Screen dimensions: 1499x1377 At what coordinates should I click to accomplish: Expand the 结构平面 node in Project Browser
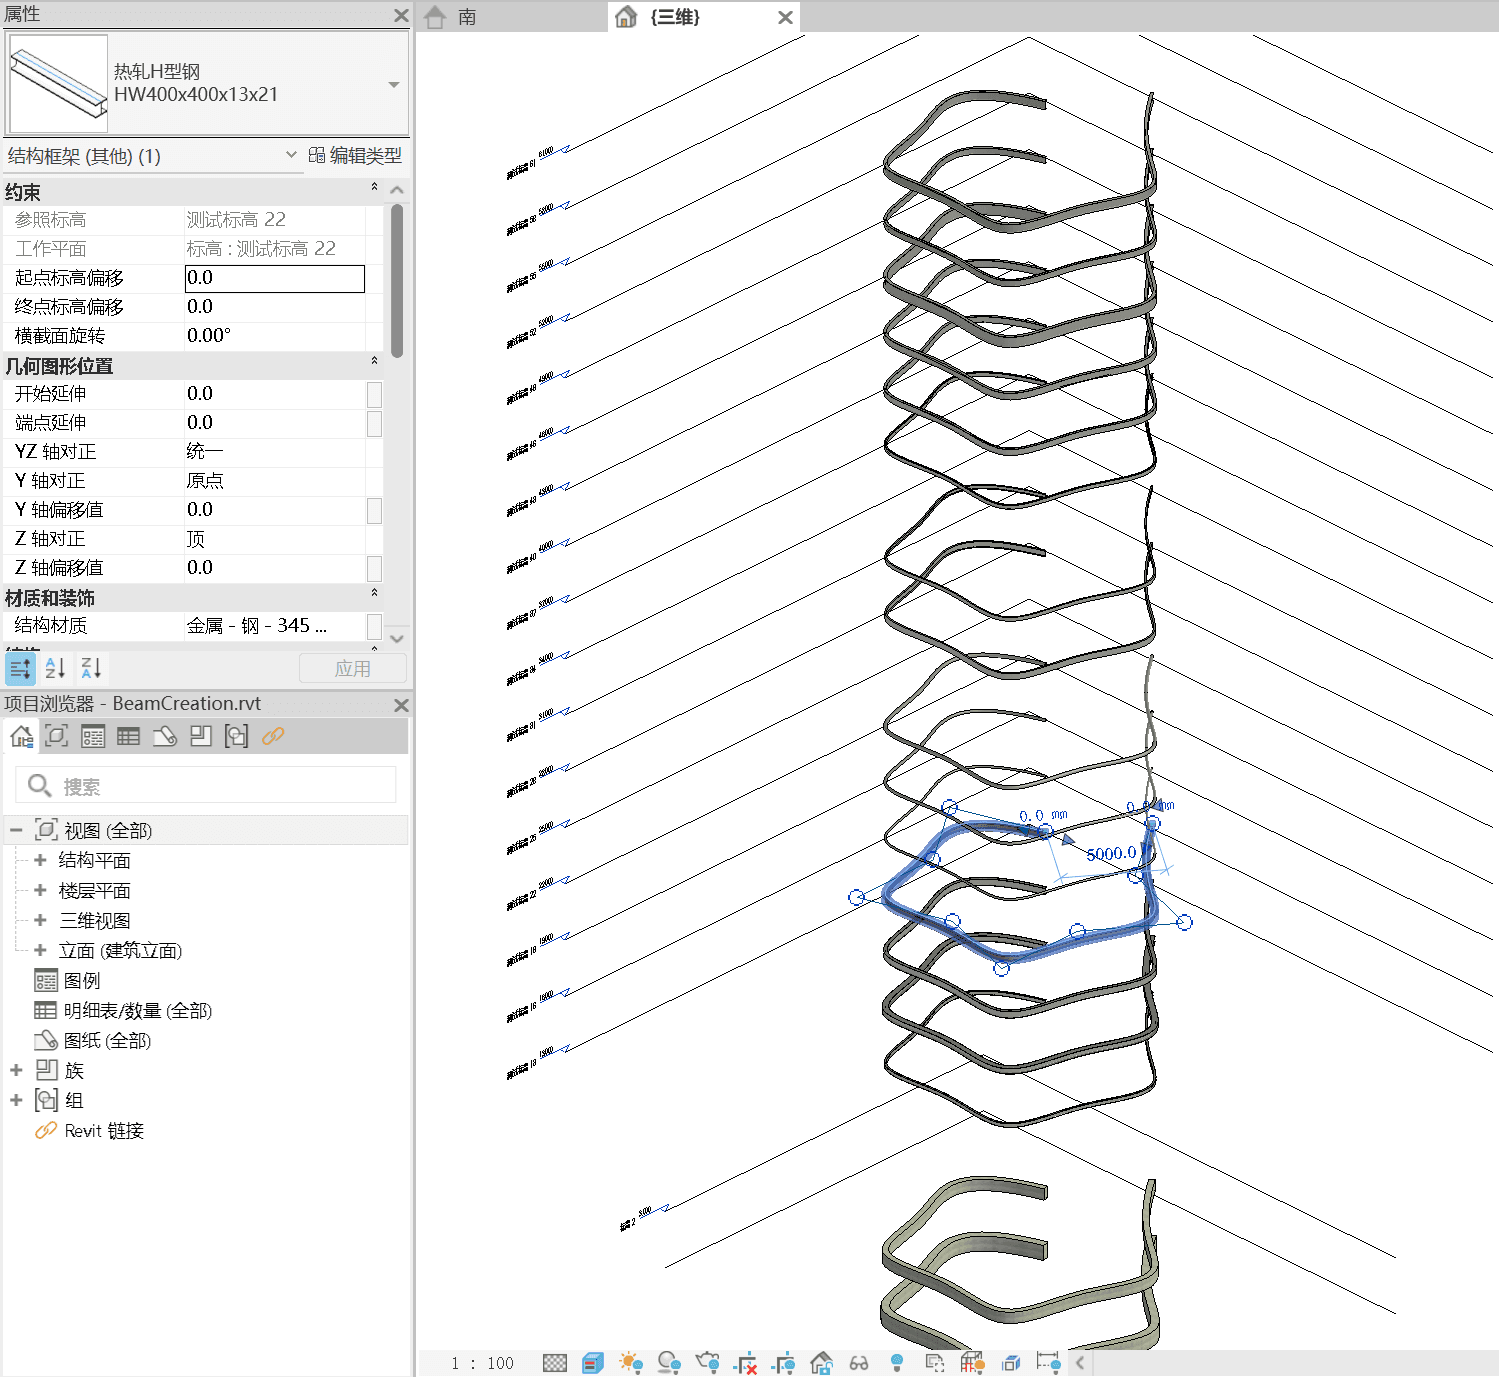click(40, 860)
